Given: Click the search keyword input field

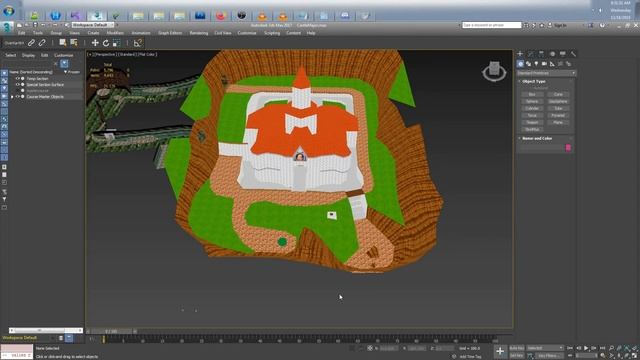Looking at the screenshot, I should 491,25.
